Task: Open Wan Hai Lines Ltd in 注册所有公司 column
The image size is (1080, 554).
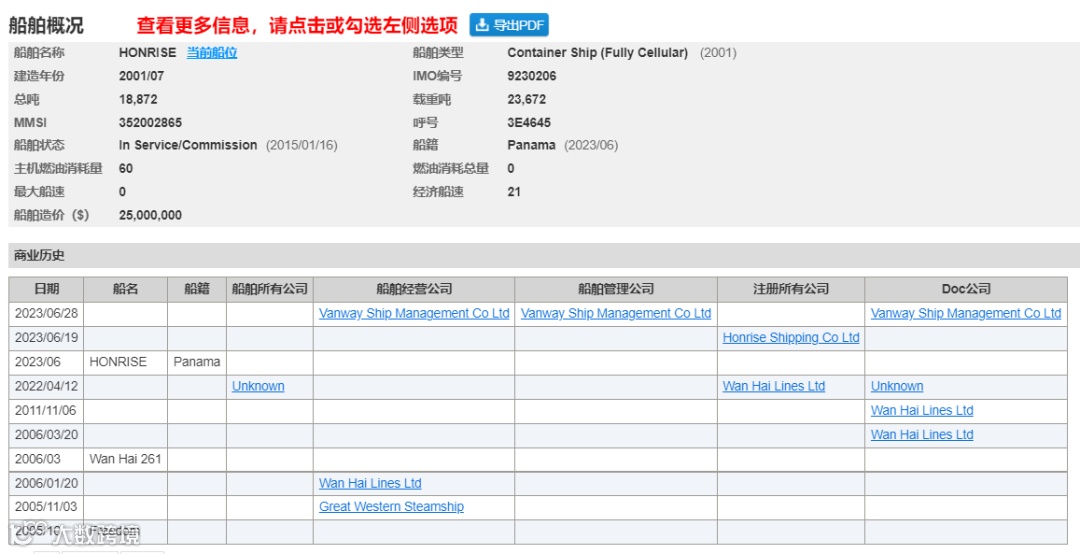Action: click(x=773, y=387)
